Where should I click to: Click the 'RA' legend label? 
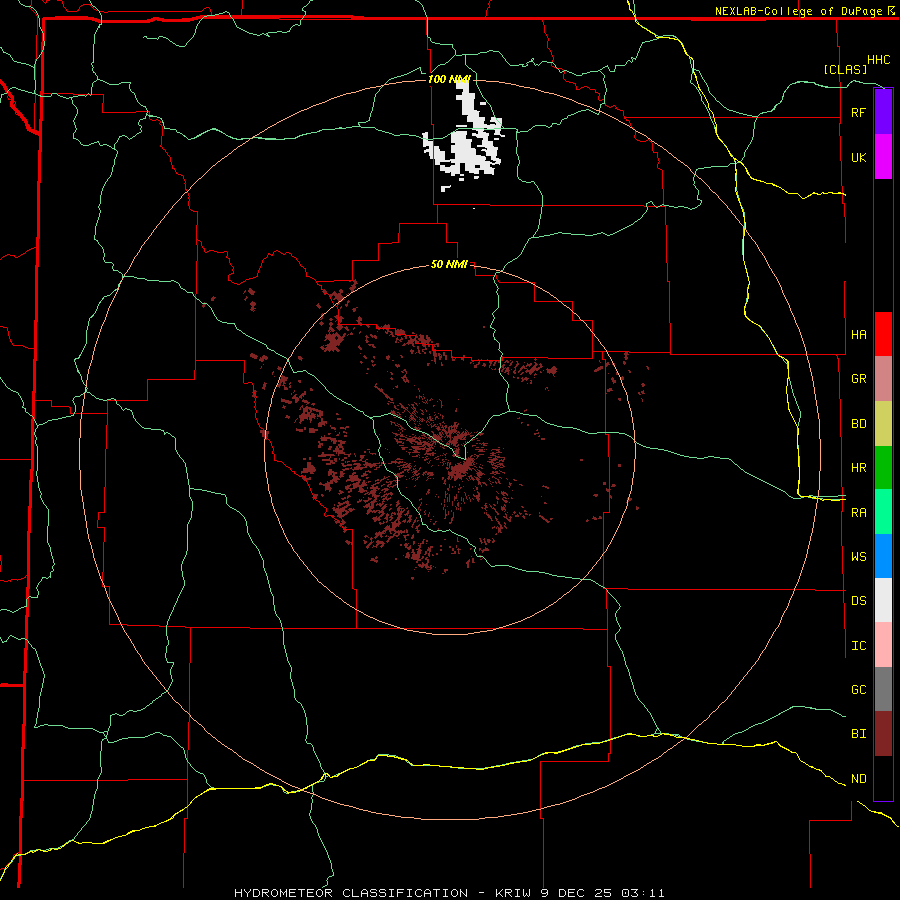858,513
